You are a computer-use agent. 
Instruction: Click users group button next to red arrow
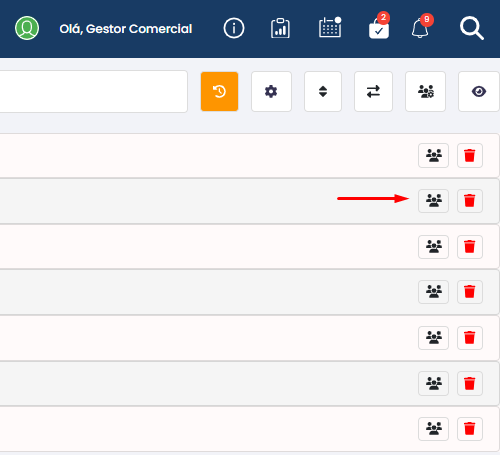coord(433,201)
